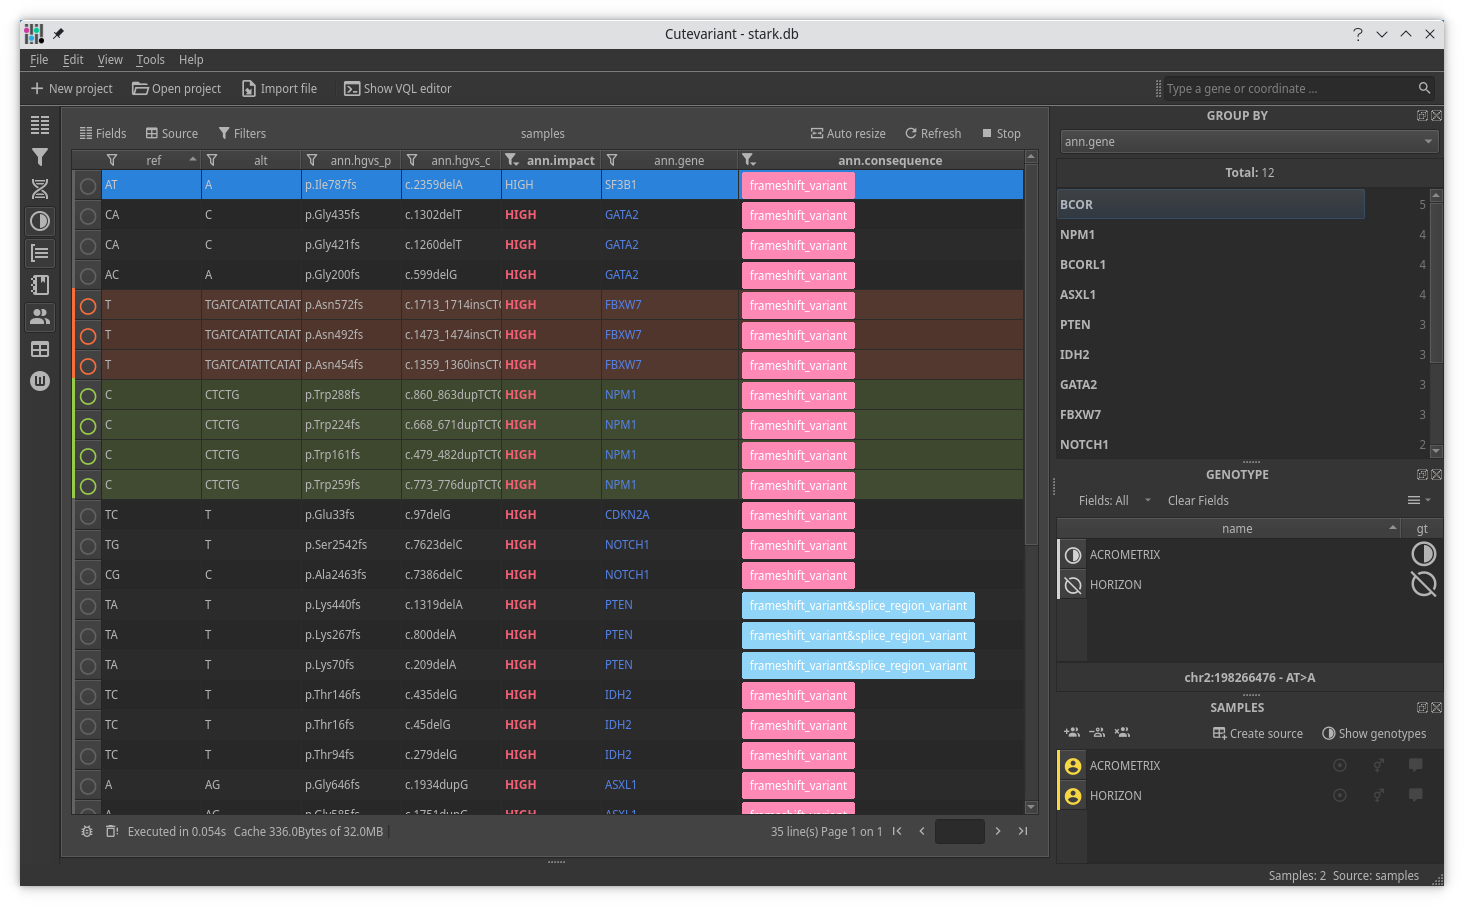Click the gene or coordinate search field
Viewport: 1464px width, 906px height.
[x=1289, y=88]
